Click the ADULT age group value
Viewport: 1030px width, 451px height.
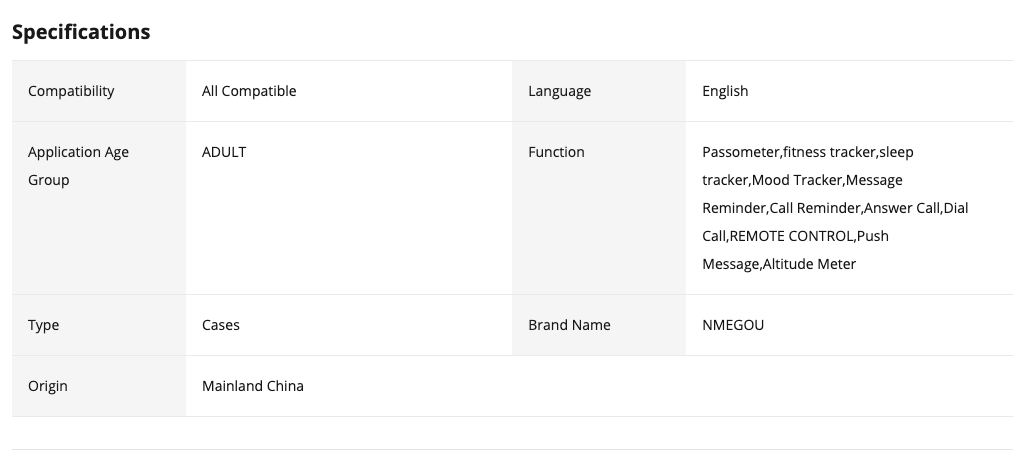[224, 152]
